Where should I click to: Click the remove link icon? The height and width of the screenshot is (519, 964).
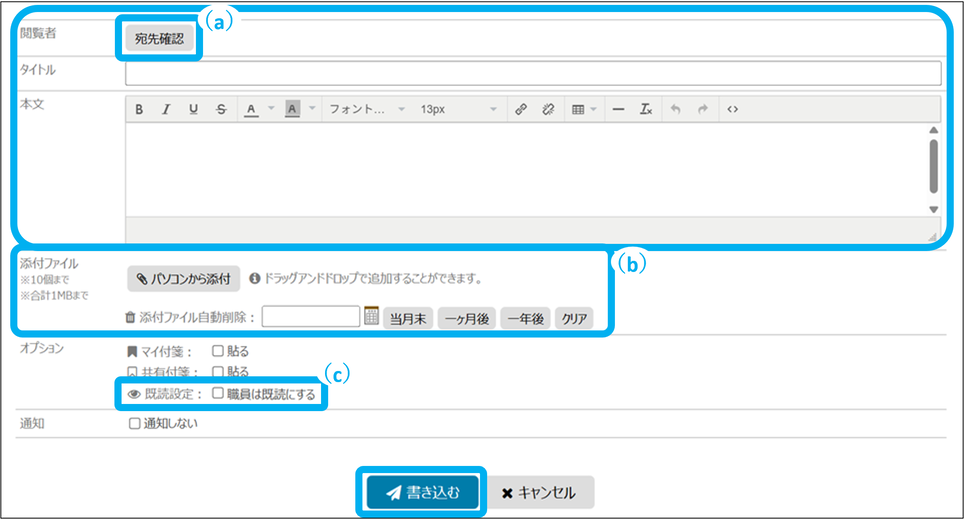pos(547,109)
